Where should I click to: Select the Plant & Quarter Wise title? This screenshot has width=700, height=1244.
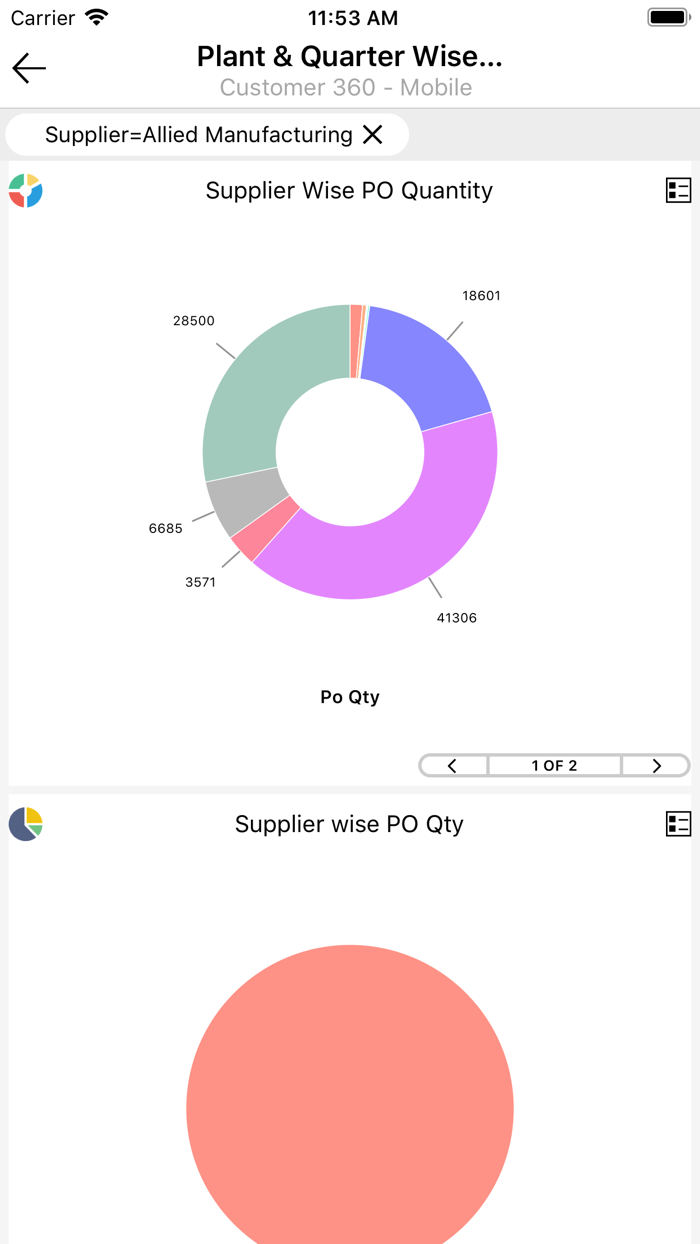pyautogui.click(x=350, y=56)
